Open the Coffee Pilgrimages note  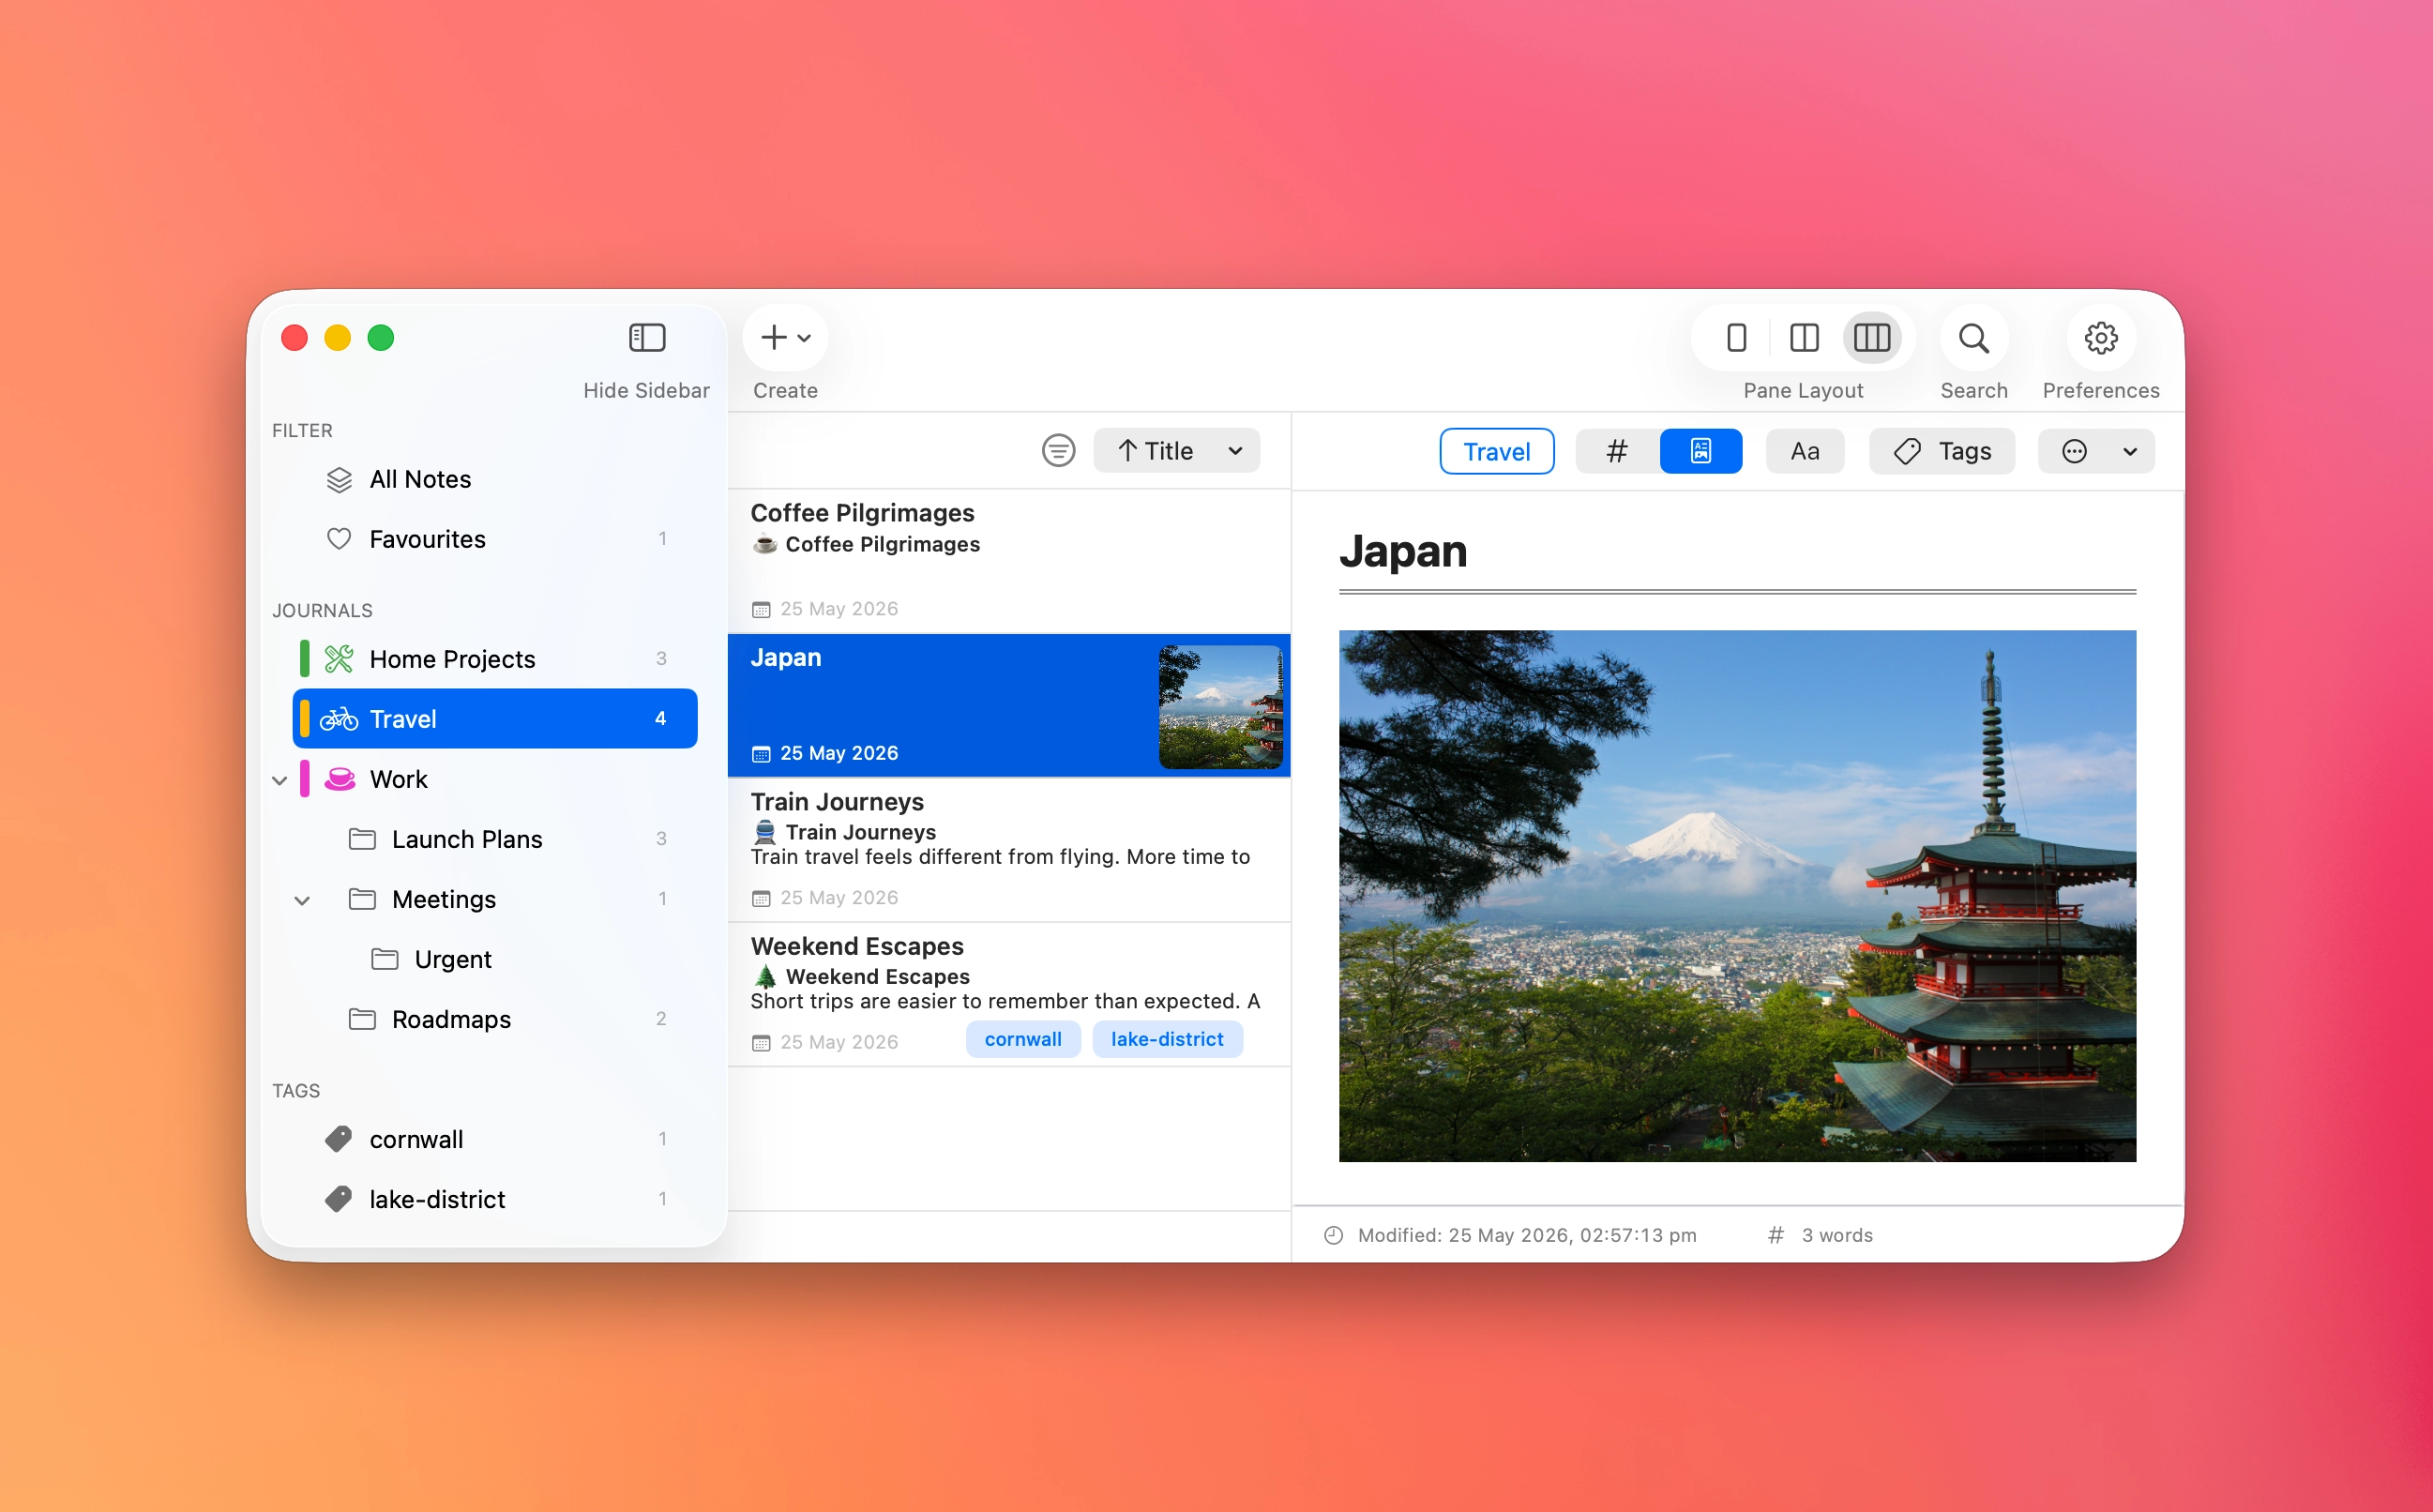click(1009, 561)
